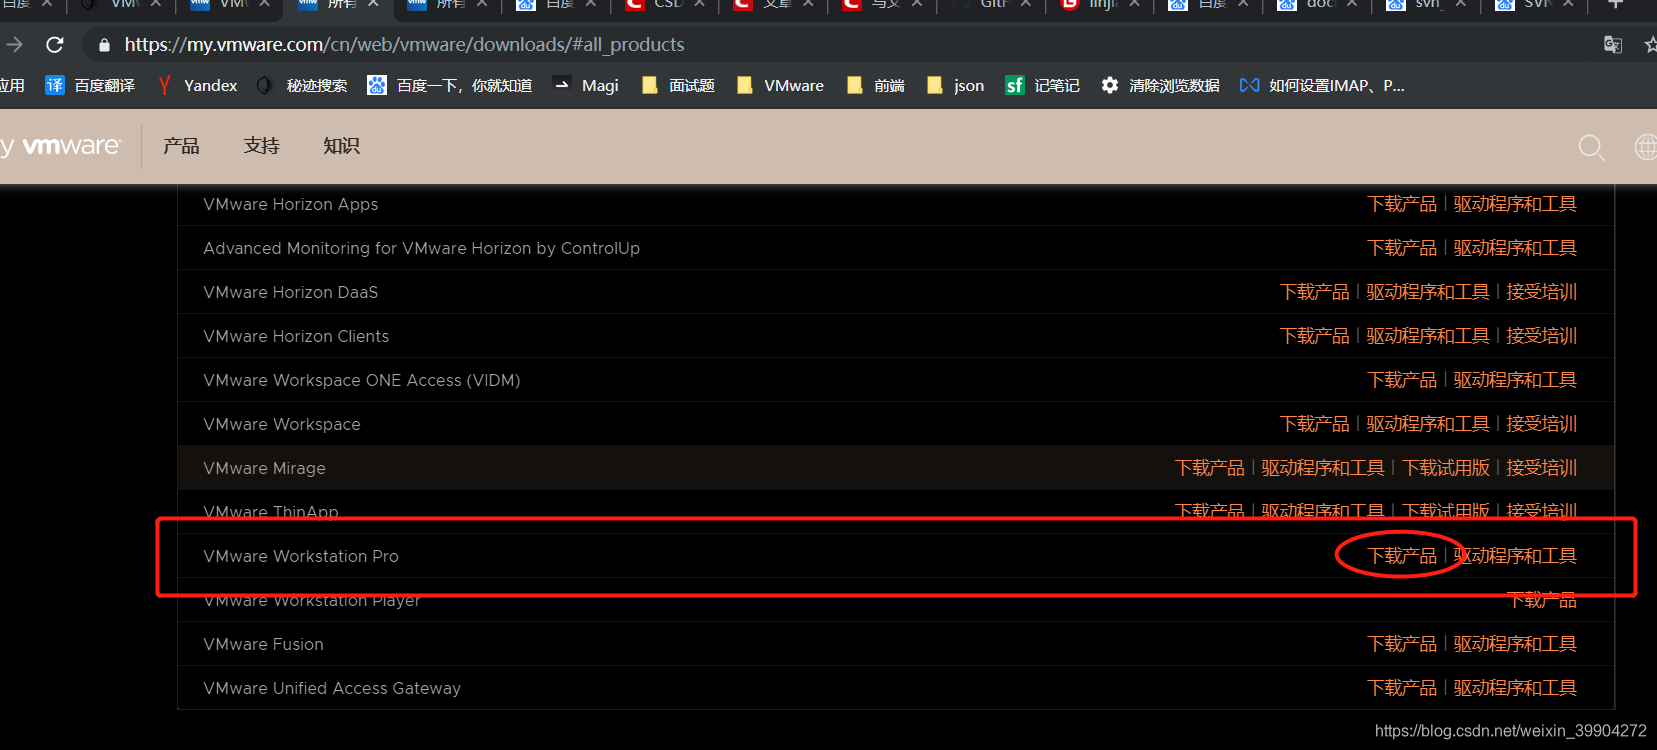Select the VMware Fusion product name

point(263,644)
